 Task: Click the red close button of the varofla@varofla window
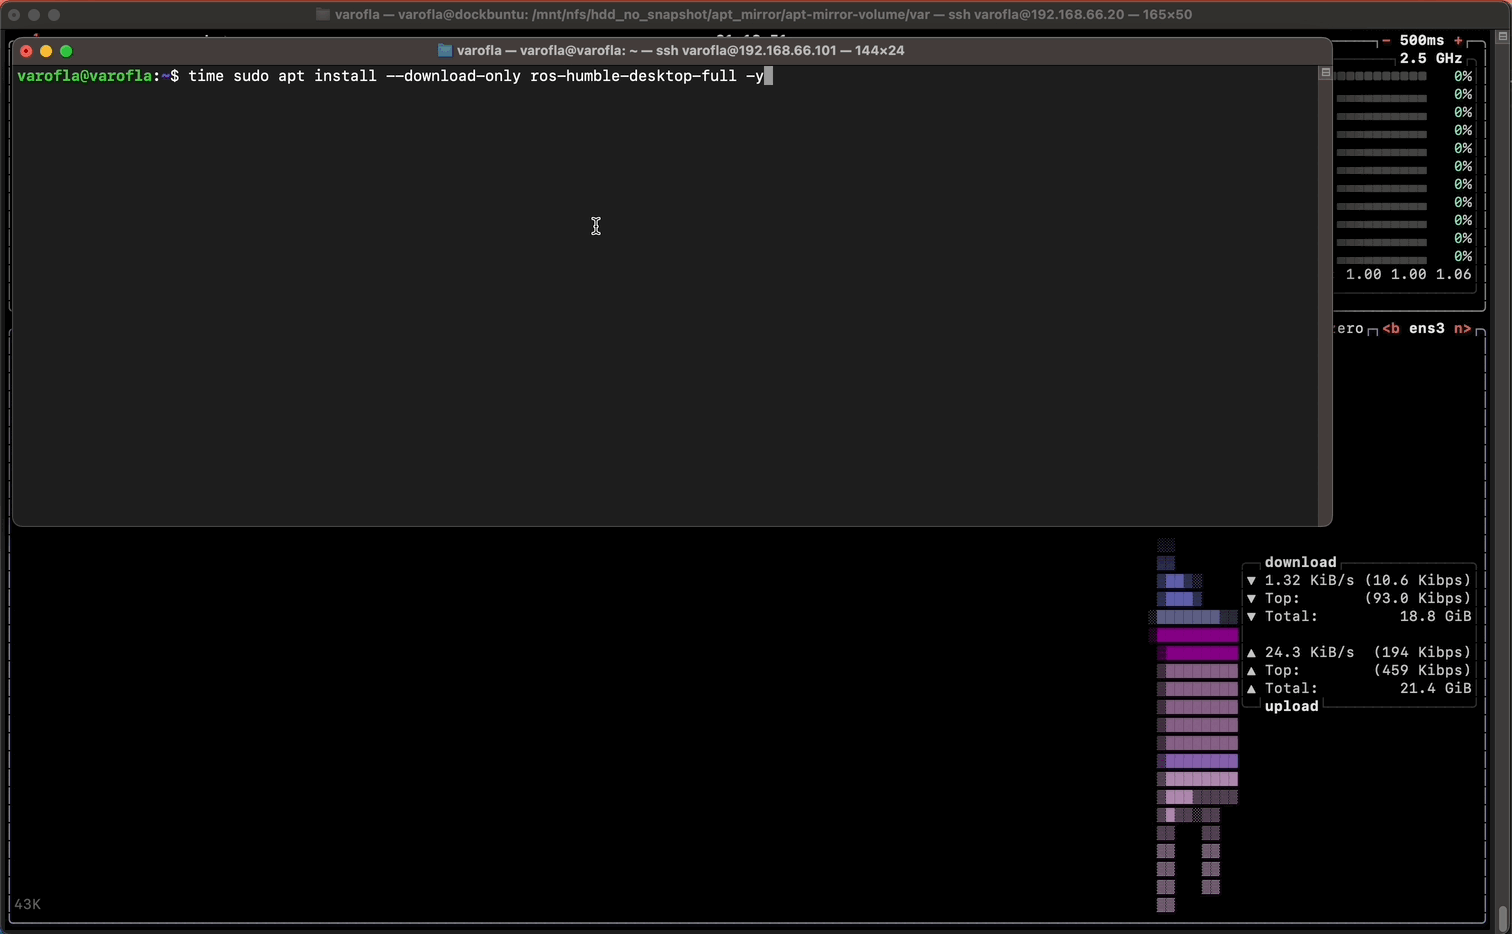coord(26,51)
